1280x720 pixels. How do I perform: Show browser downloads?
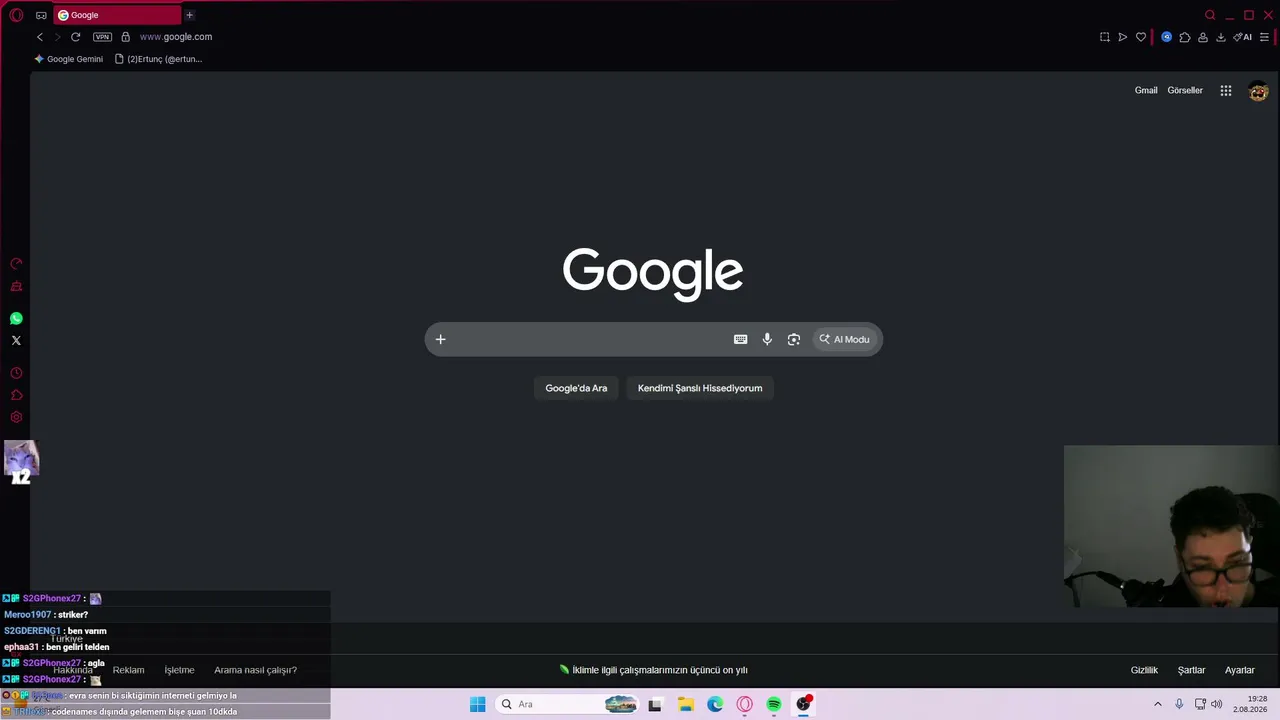coord(1221,37)
